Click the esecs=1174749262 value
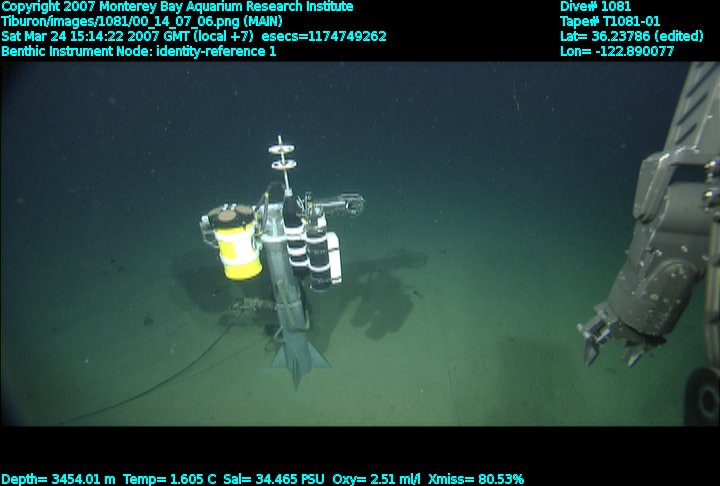 324,36
